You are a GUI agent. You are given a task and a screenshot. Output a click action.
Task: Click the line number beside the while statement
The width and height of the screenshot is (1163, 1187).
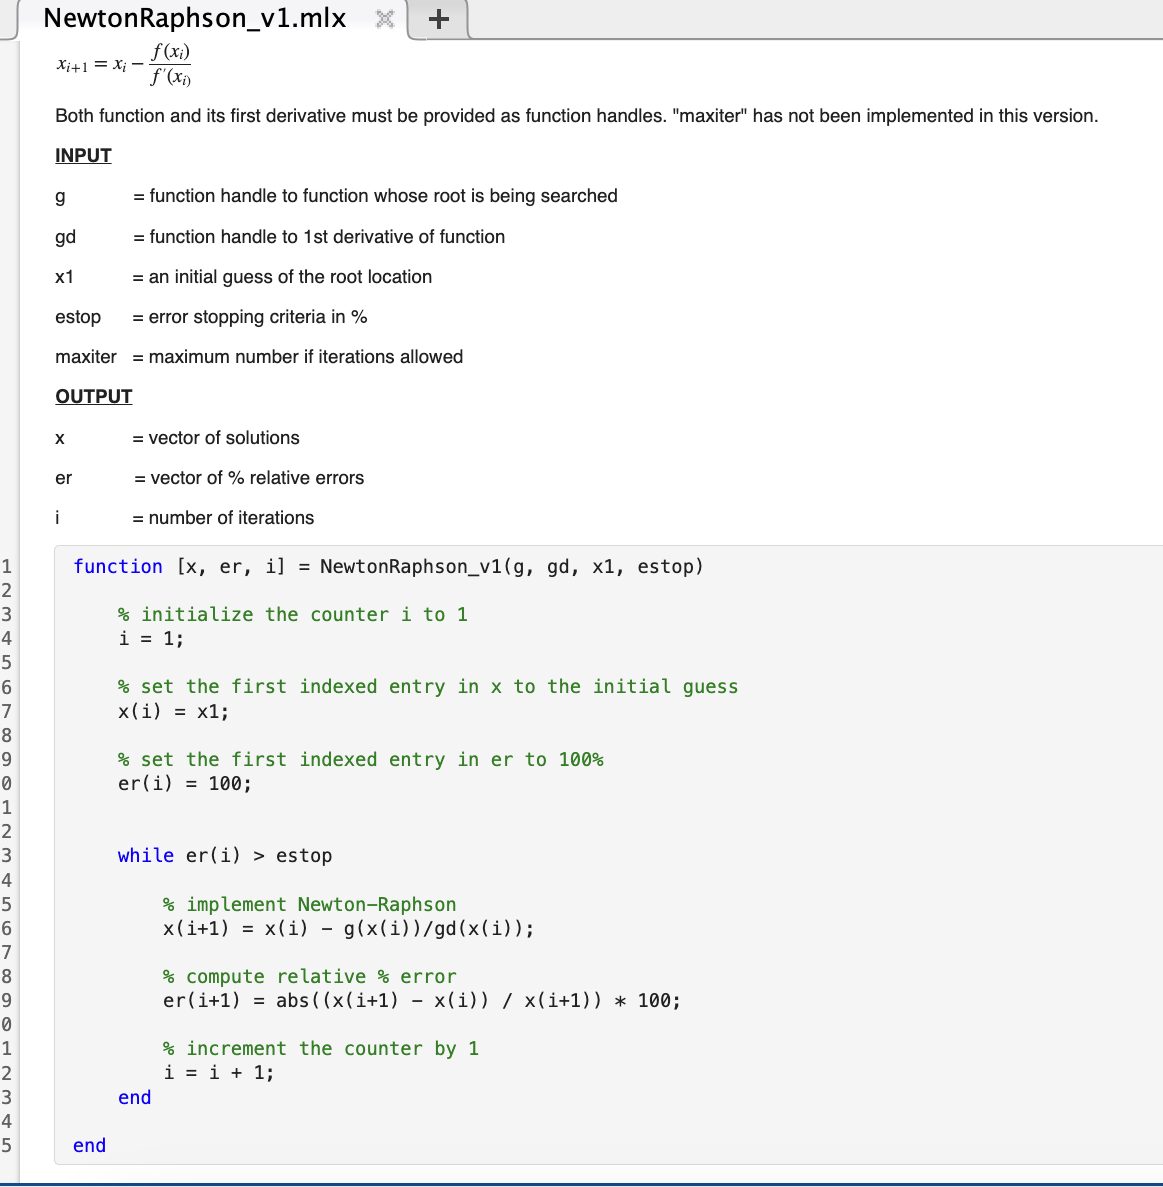click(7, 855)
